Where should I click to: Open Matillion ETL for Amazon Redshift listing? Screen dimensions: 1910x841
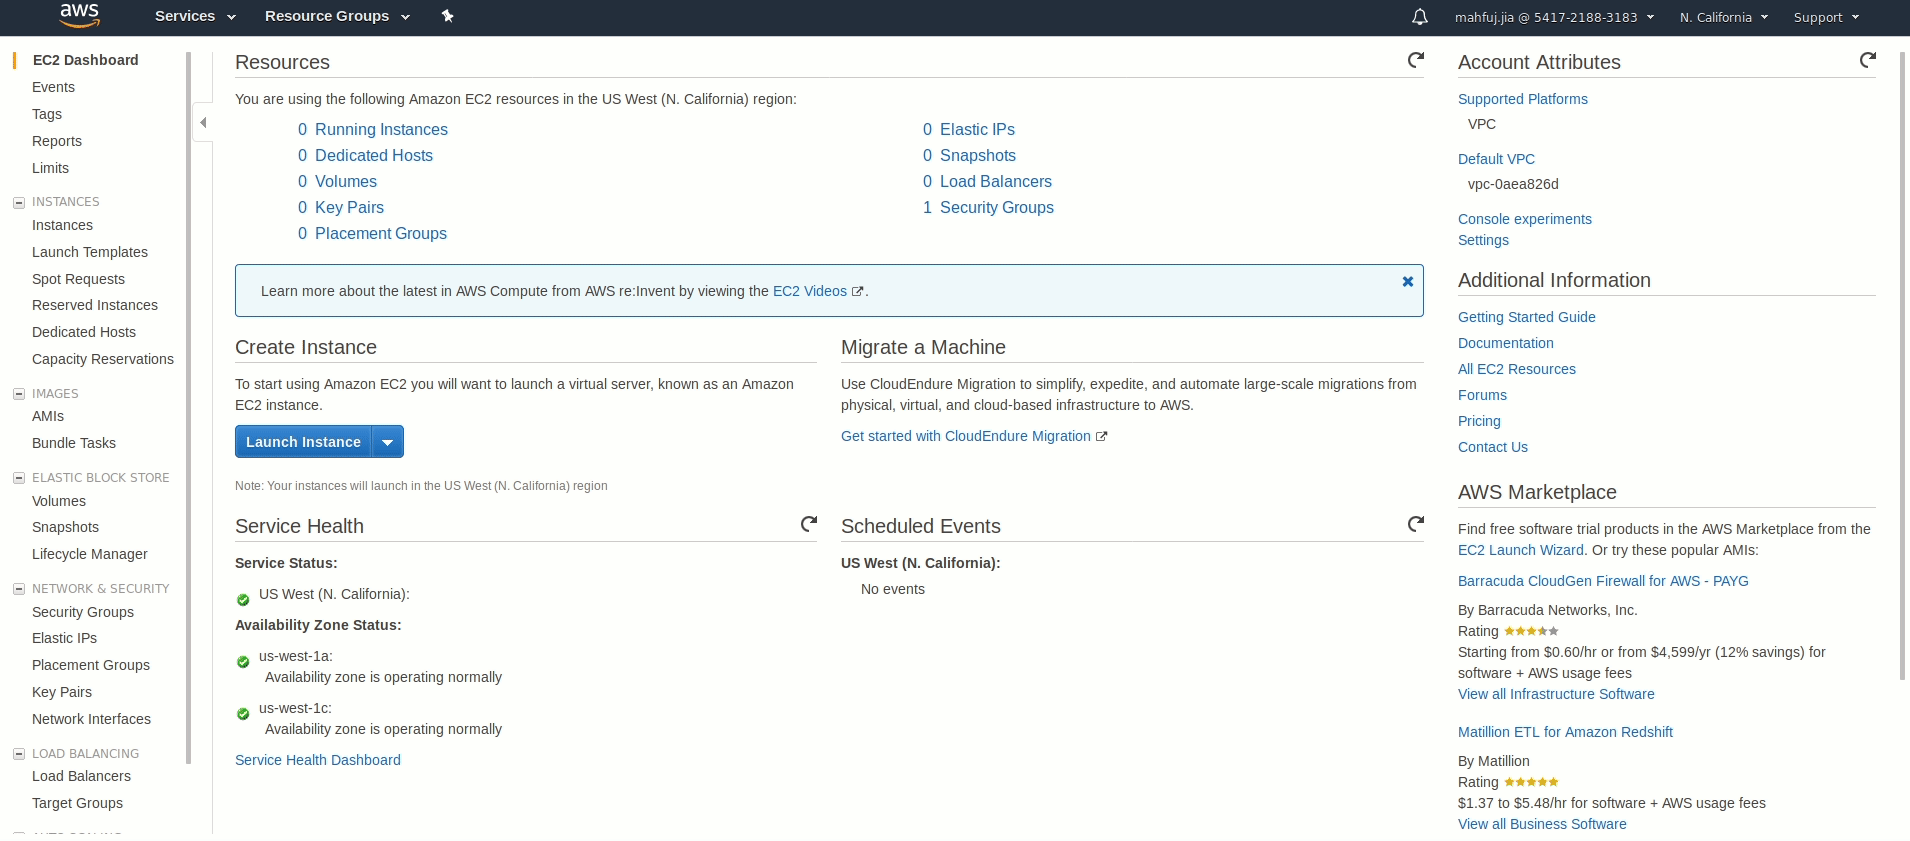click(x=1565, y=732)
